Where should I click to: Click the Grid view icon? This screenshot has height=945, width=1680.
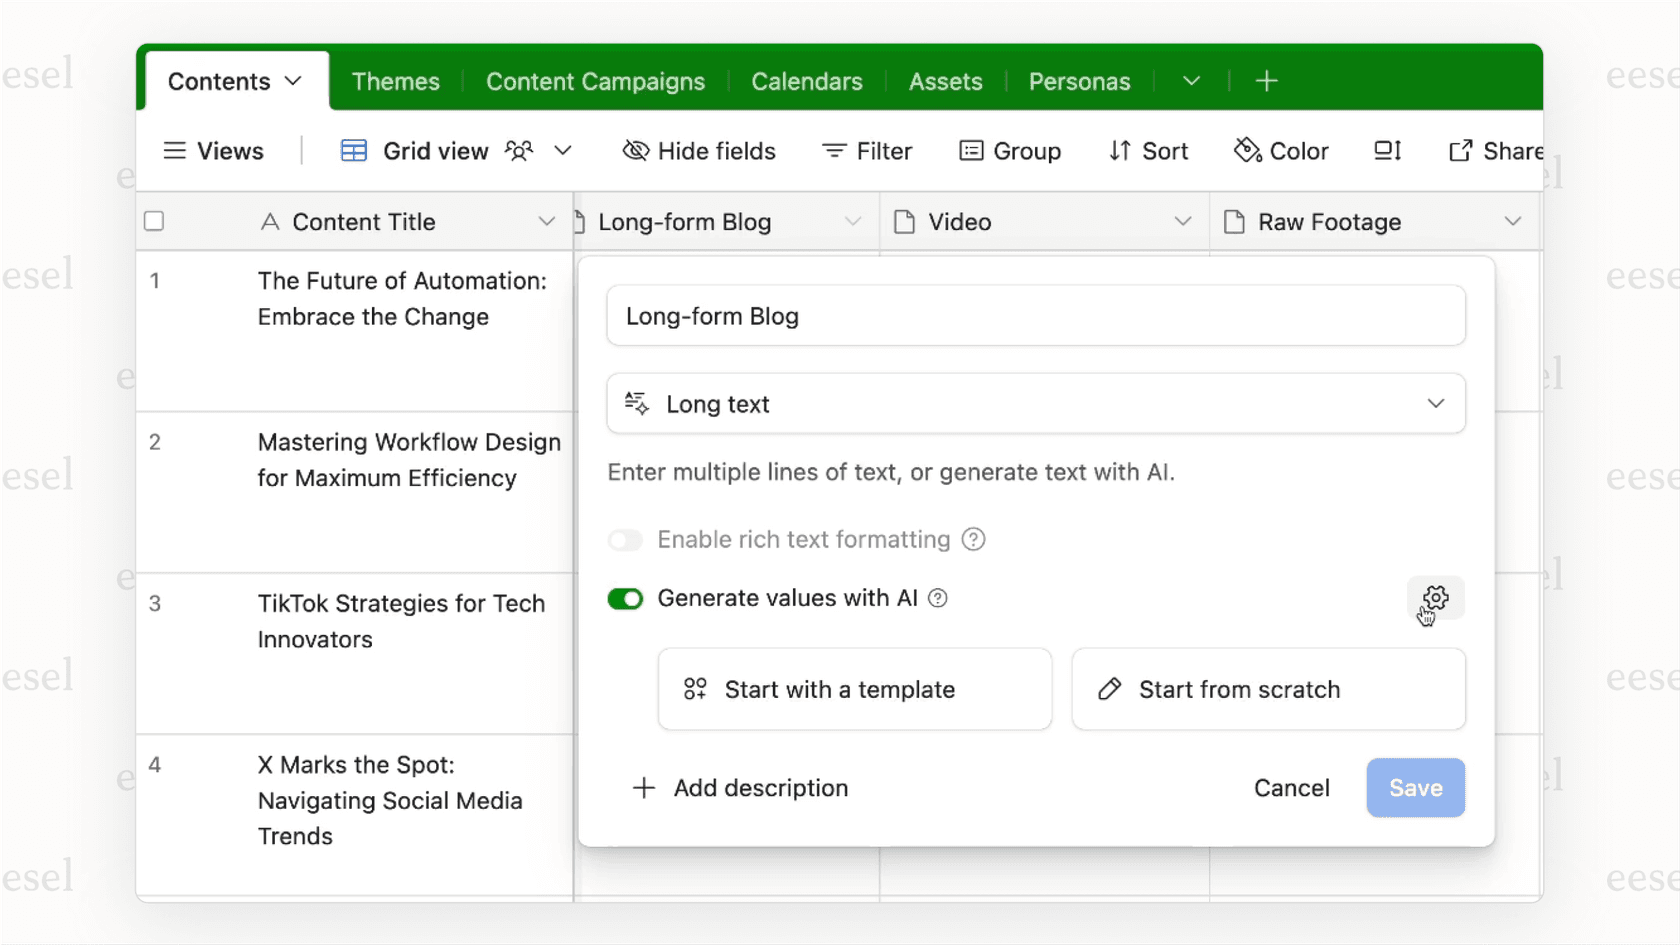352,150
